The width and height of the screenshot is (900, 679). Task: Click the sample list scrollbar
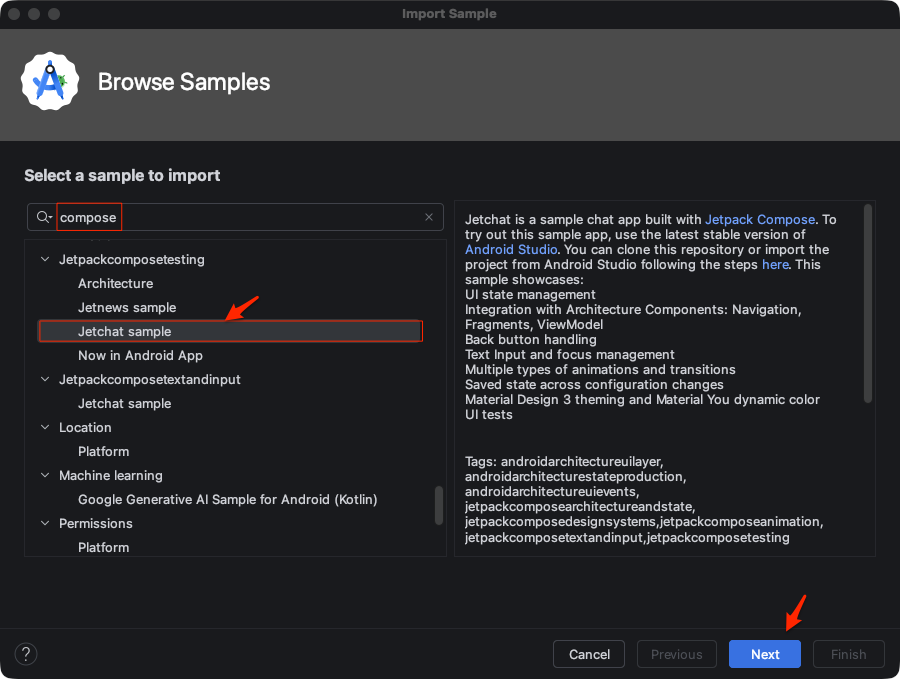click(439, 505)
